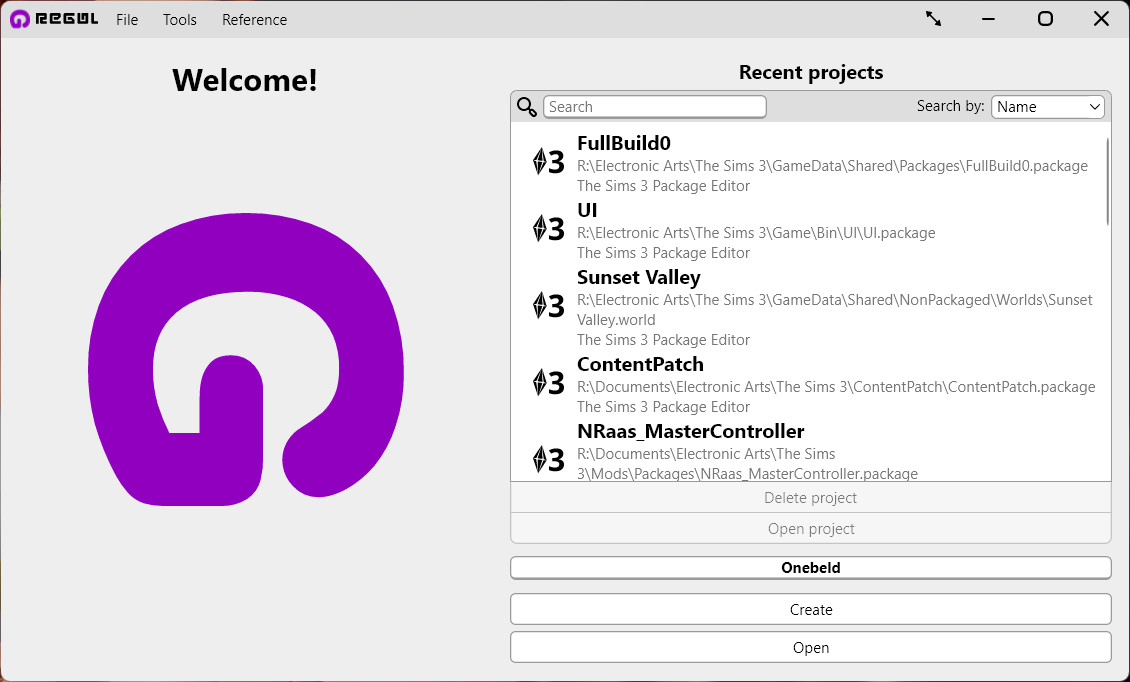1130x682 pixels.
Task: Open the File menu
Action: click(x=127, y=19)
